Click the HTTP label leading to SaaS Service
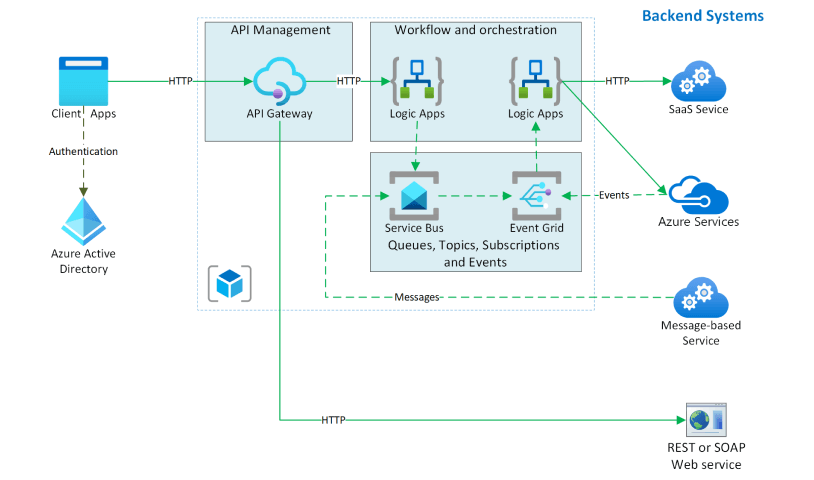This screenshot has height=480, width=814. (617, 81)
